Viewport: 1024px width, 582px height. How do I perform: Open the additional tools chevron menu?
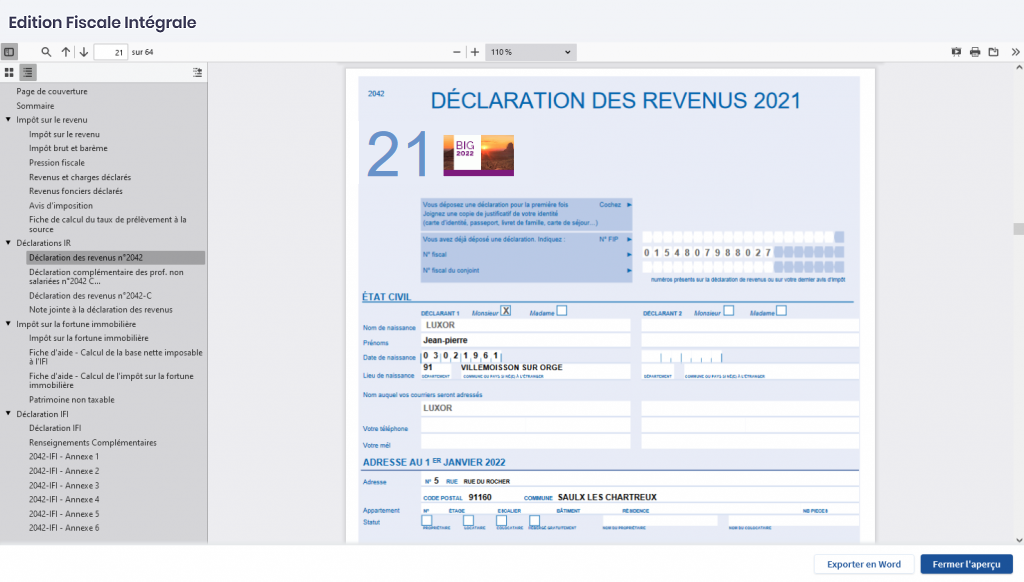1016,52
